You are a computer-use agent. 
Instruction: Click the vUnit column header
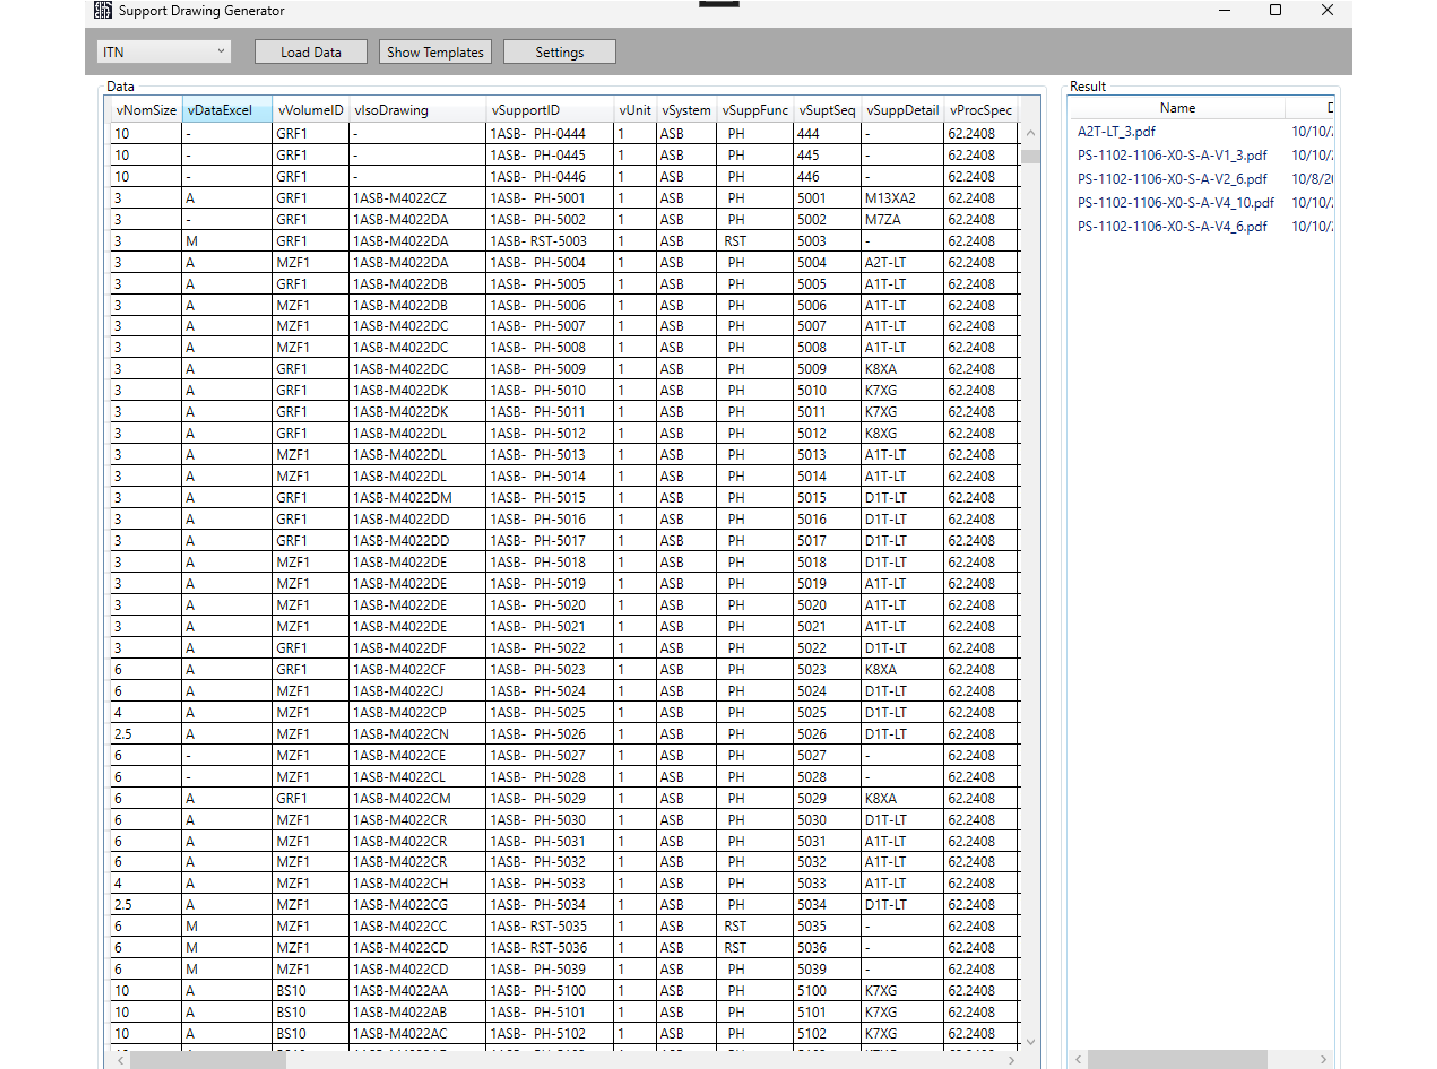click(635, 110)
